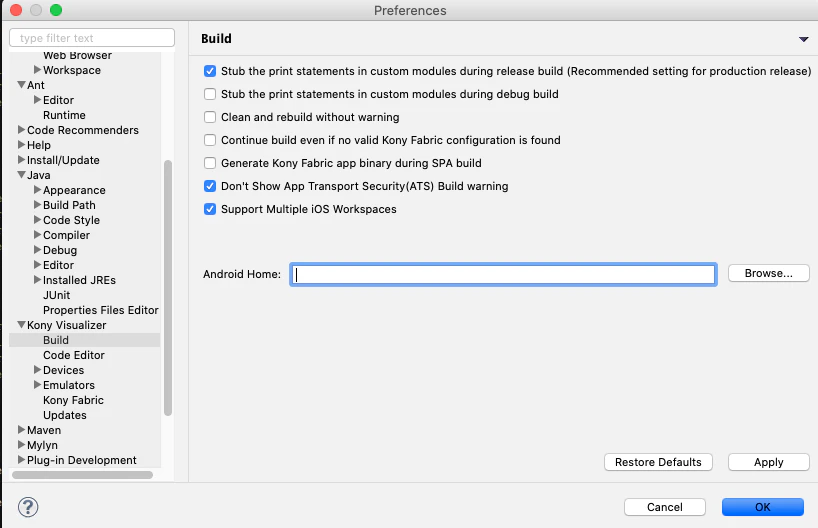Enable stub print statements during debug build
Image resolution: width=818 pixels, height=528 pixels.
point(210,94)
